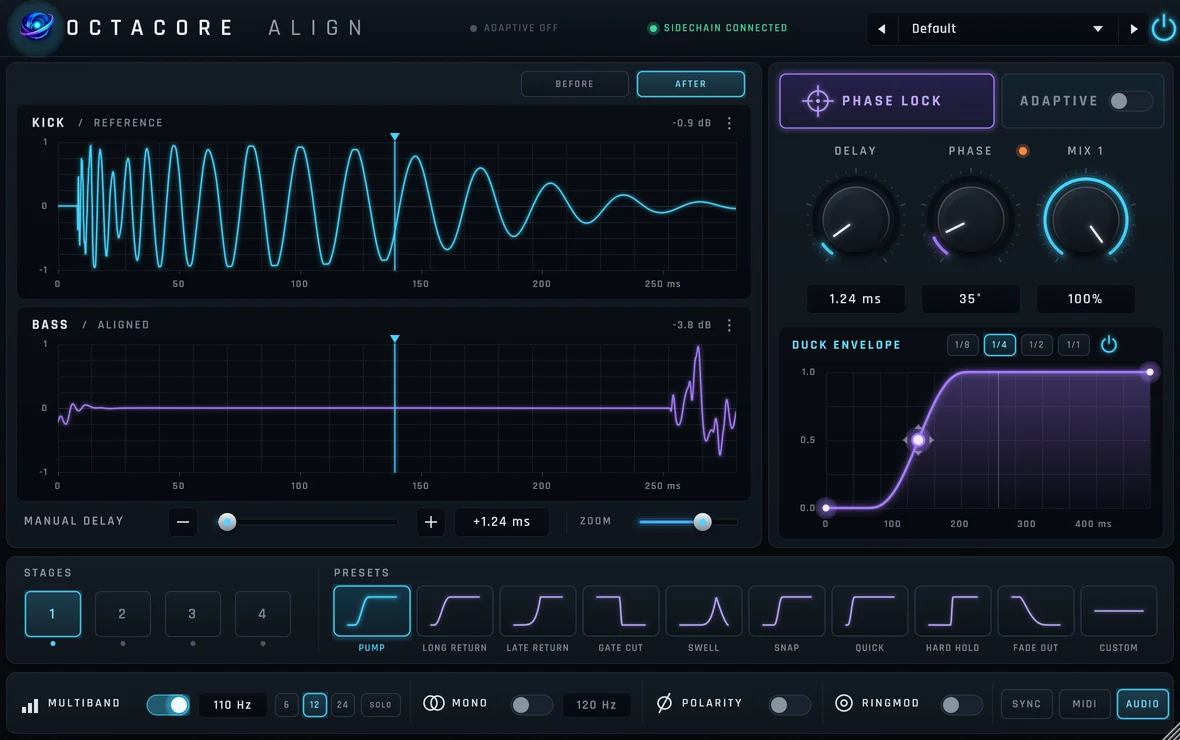Viewport: 1180px width, 740px height.
Task: Click the Manual Delay slider handle
Action: 227,522
